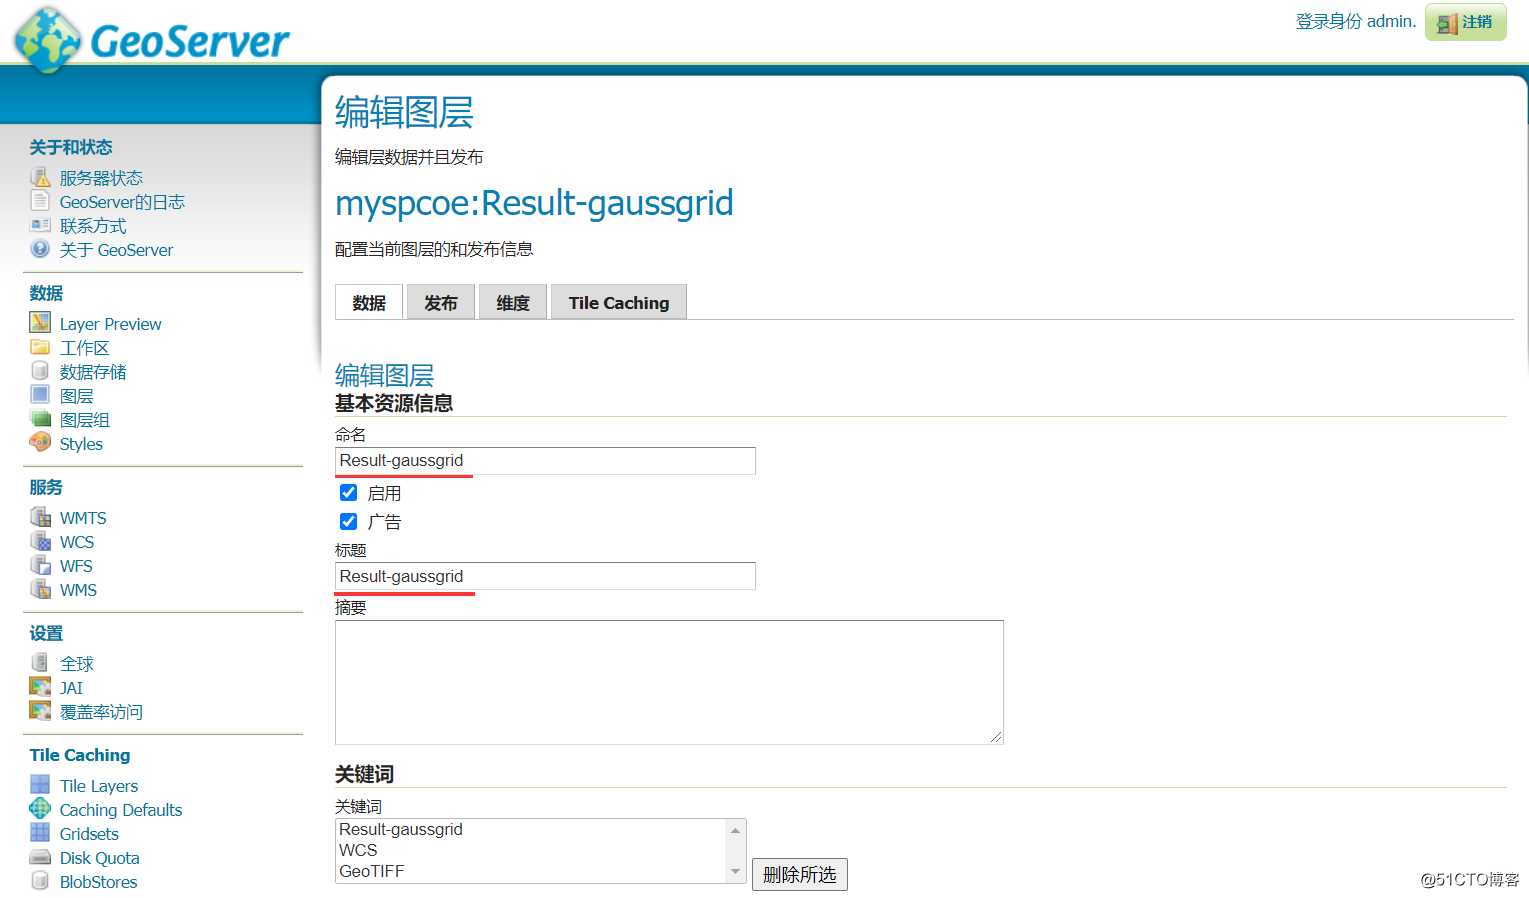Open the BlobStores link
Screen dimensions: 1529x898
(x=98, y=882)
